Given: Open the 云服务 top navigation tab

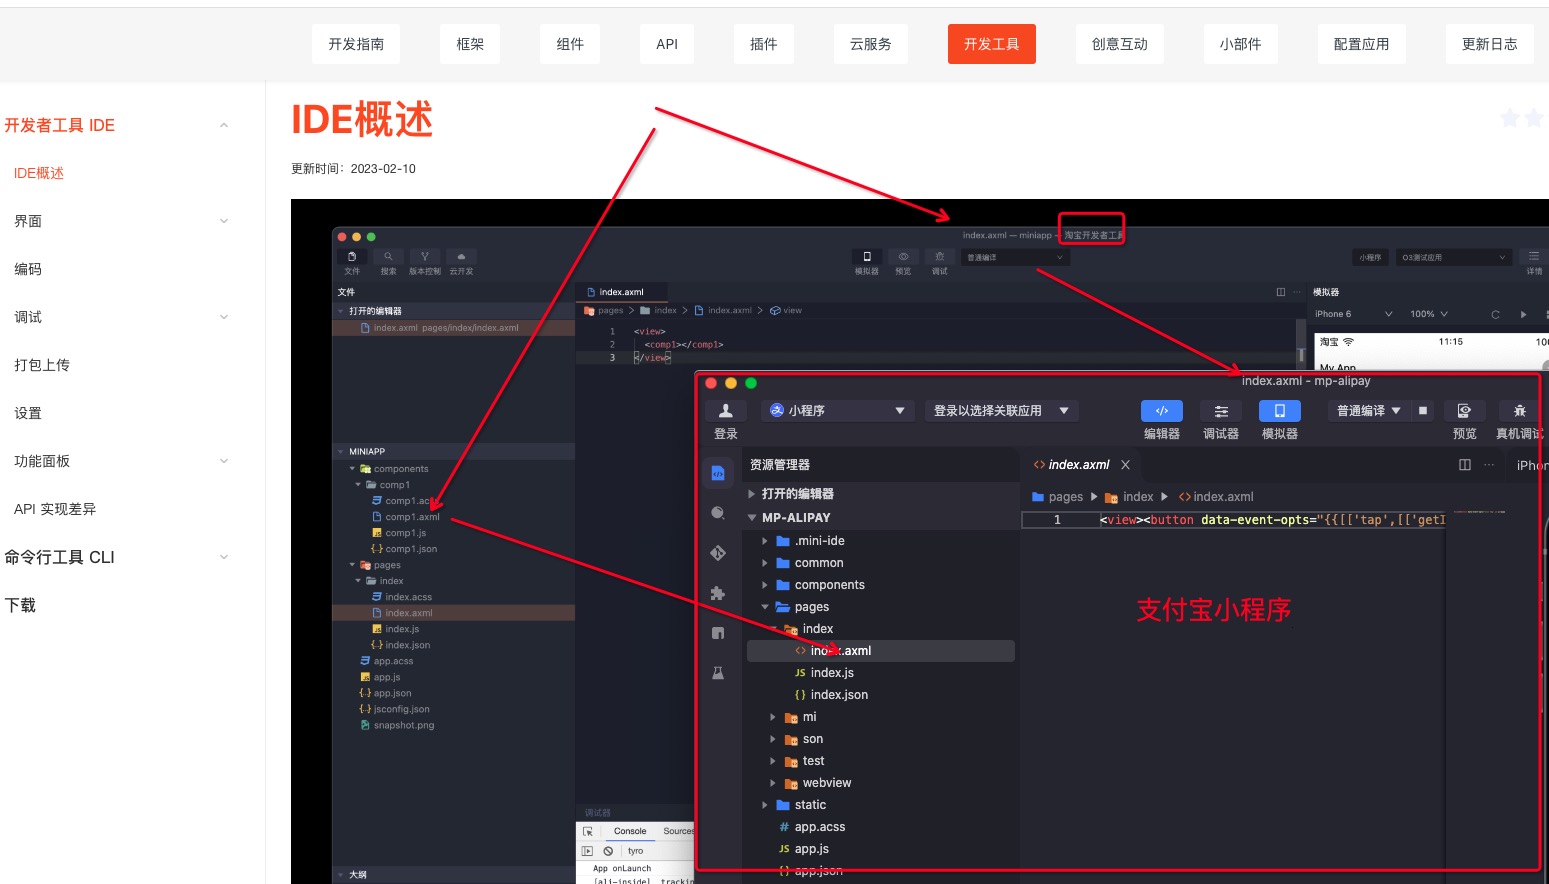Looking at the screenshot, I should coord(870,44).
